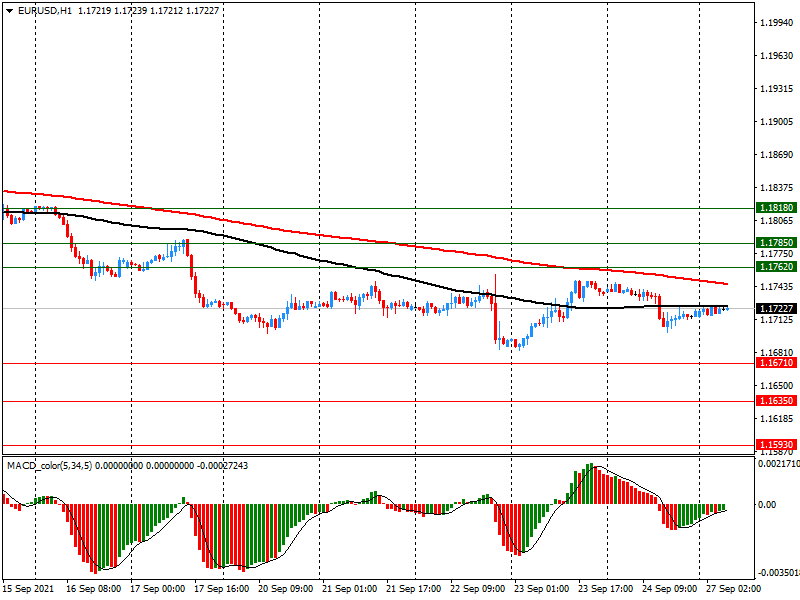This screenshot has width=800, height=600.
Task: Click the 23 Sep 17:00 time label
Action: (605, 589)
